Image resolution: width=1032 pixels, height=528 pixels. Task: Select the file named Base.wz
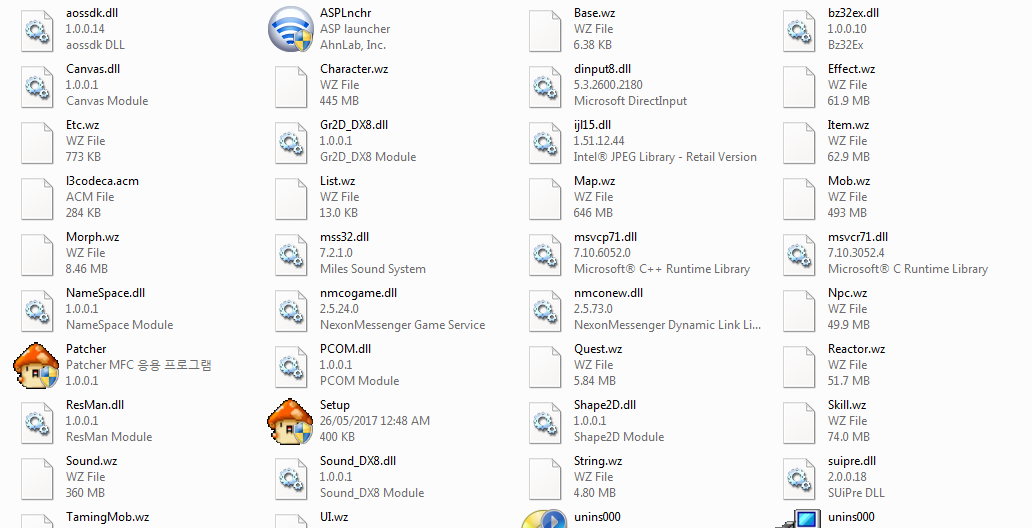pyautogui.click(x=594, y=13)
